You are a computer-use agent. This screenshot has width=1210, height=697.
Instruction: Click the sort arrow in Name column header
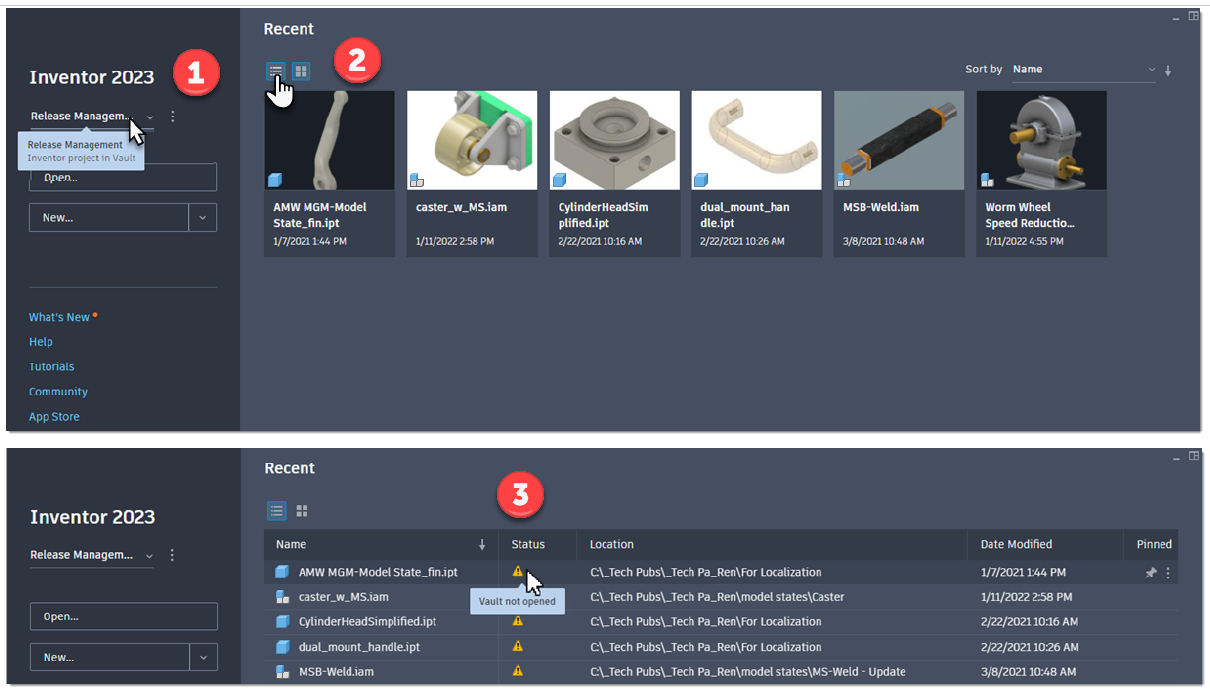click(482, 545)
